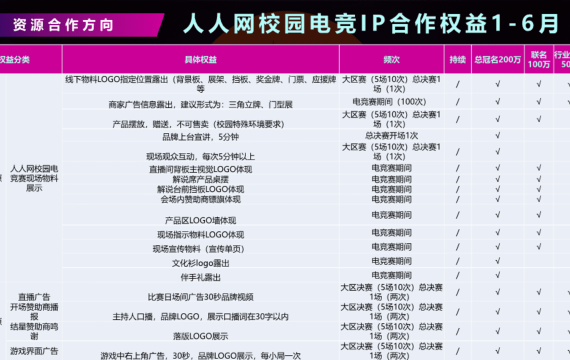
Task: Click the 频次 column header
Action: coord(392,59)
